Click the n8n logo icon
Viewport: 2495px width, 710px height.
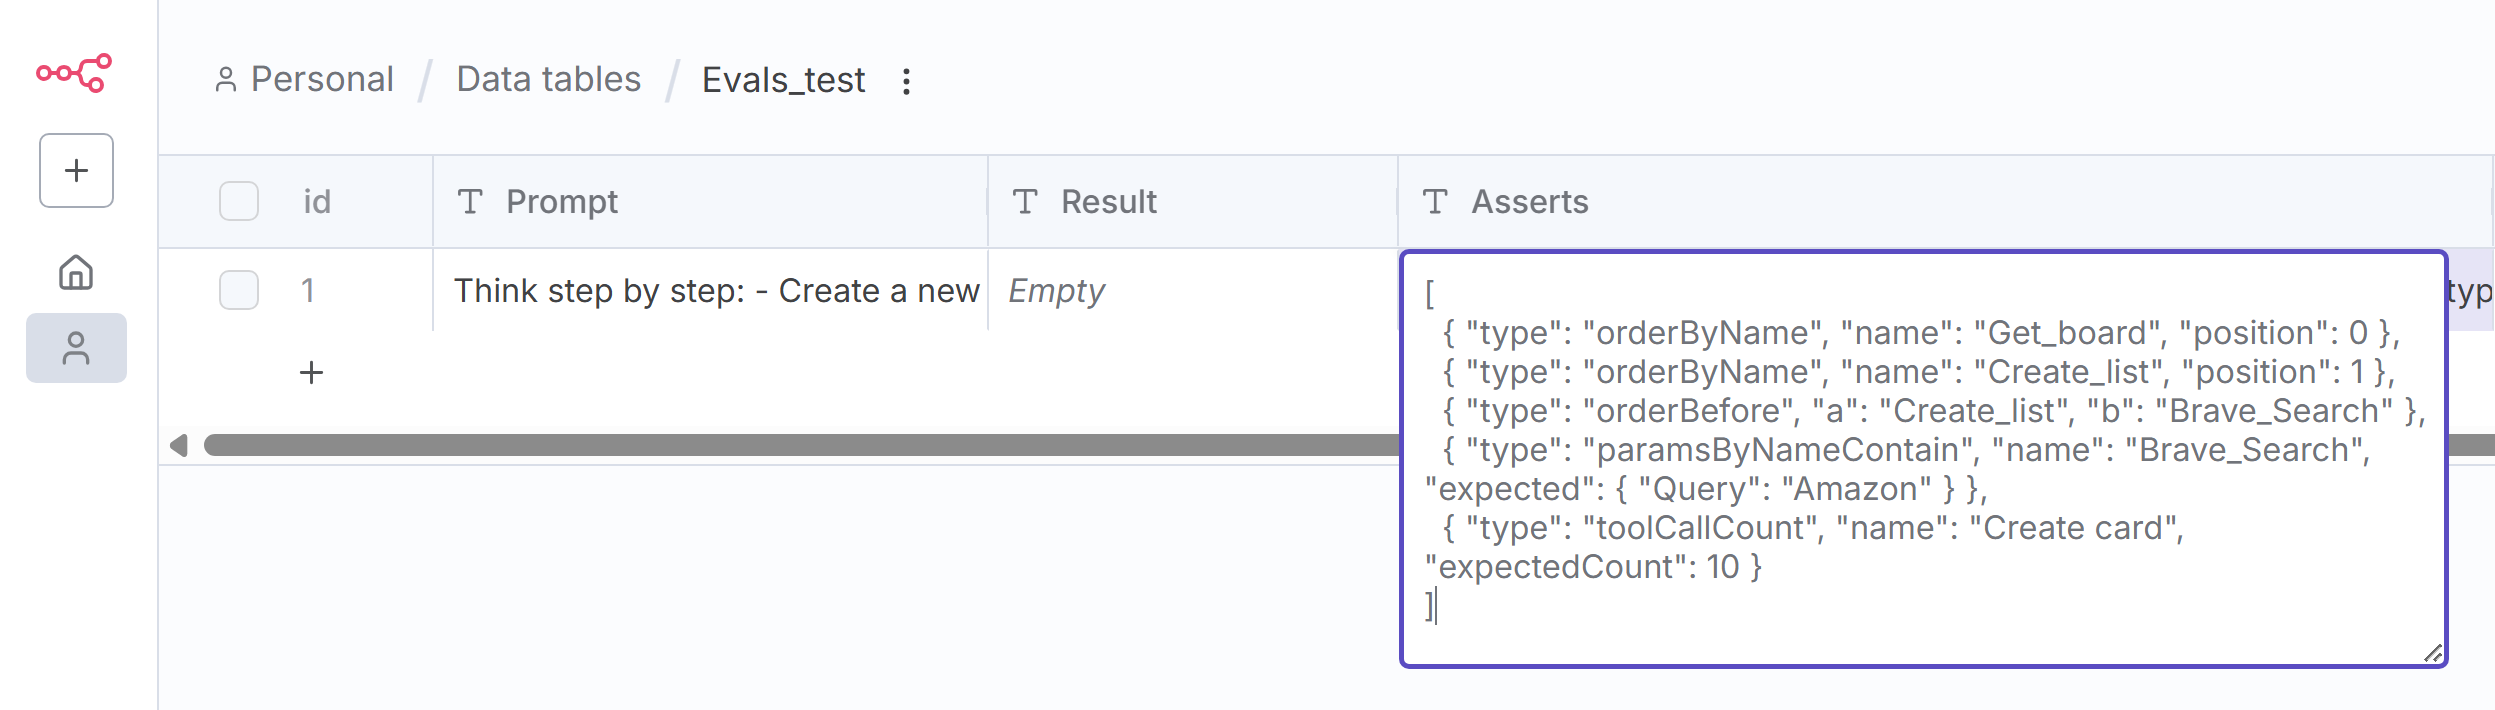coord(75,73)
